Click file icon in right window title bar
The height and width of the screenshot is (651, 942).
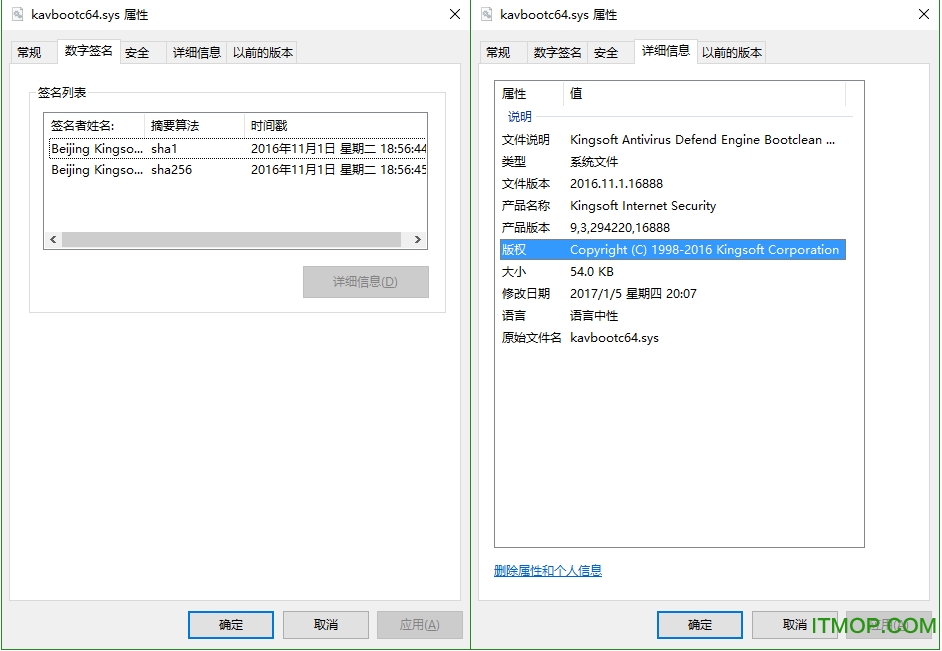(x=487, y=14)
